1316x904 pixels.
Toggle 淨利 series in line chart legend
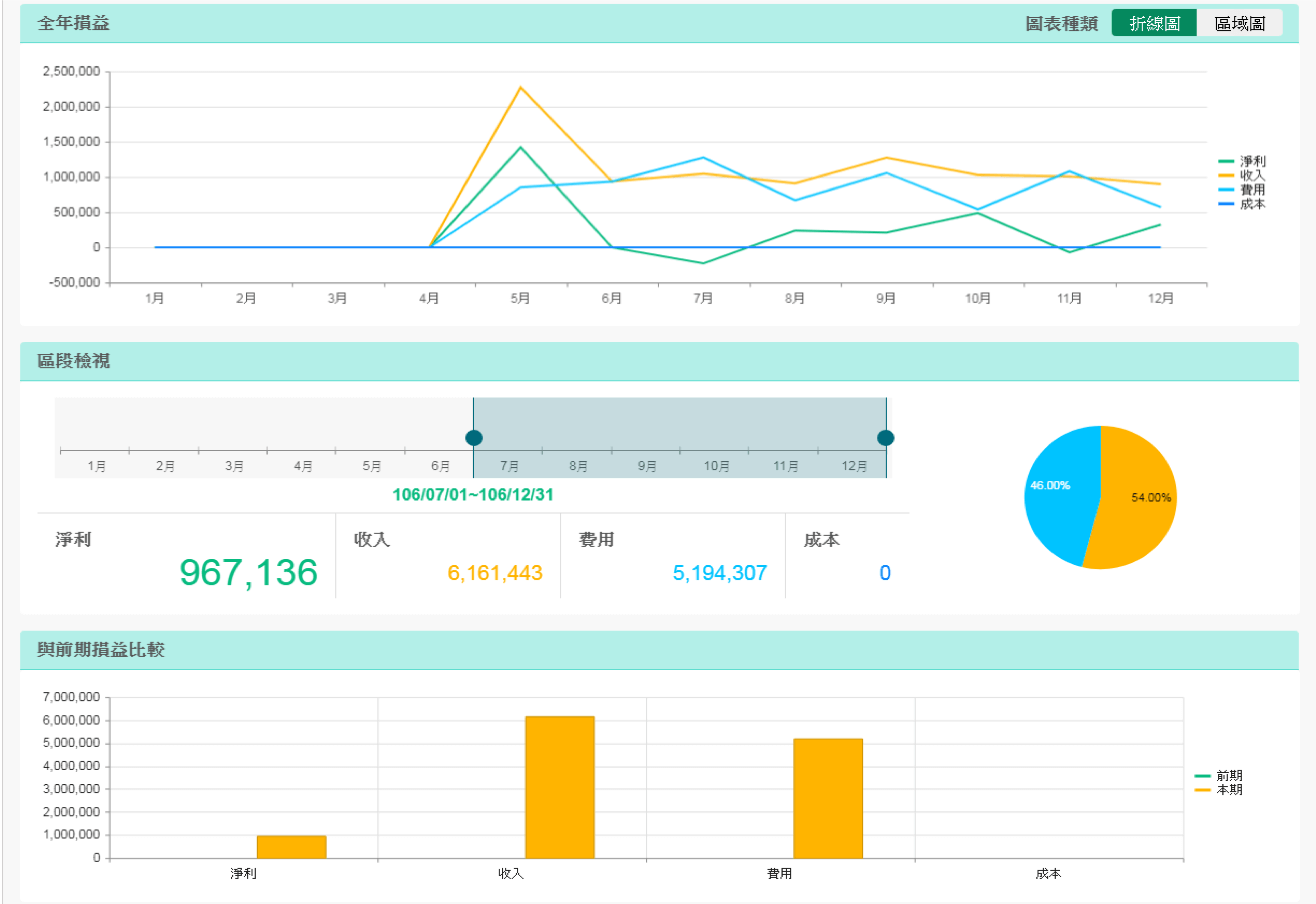coord(1241,161)
